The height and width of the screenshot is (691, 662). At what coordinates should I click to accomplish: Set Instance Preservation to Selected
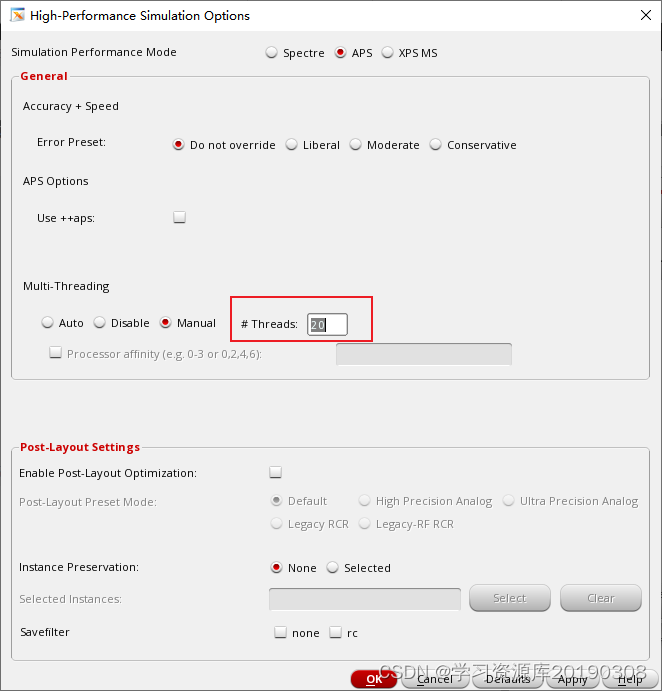pos(333,567)
